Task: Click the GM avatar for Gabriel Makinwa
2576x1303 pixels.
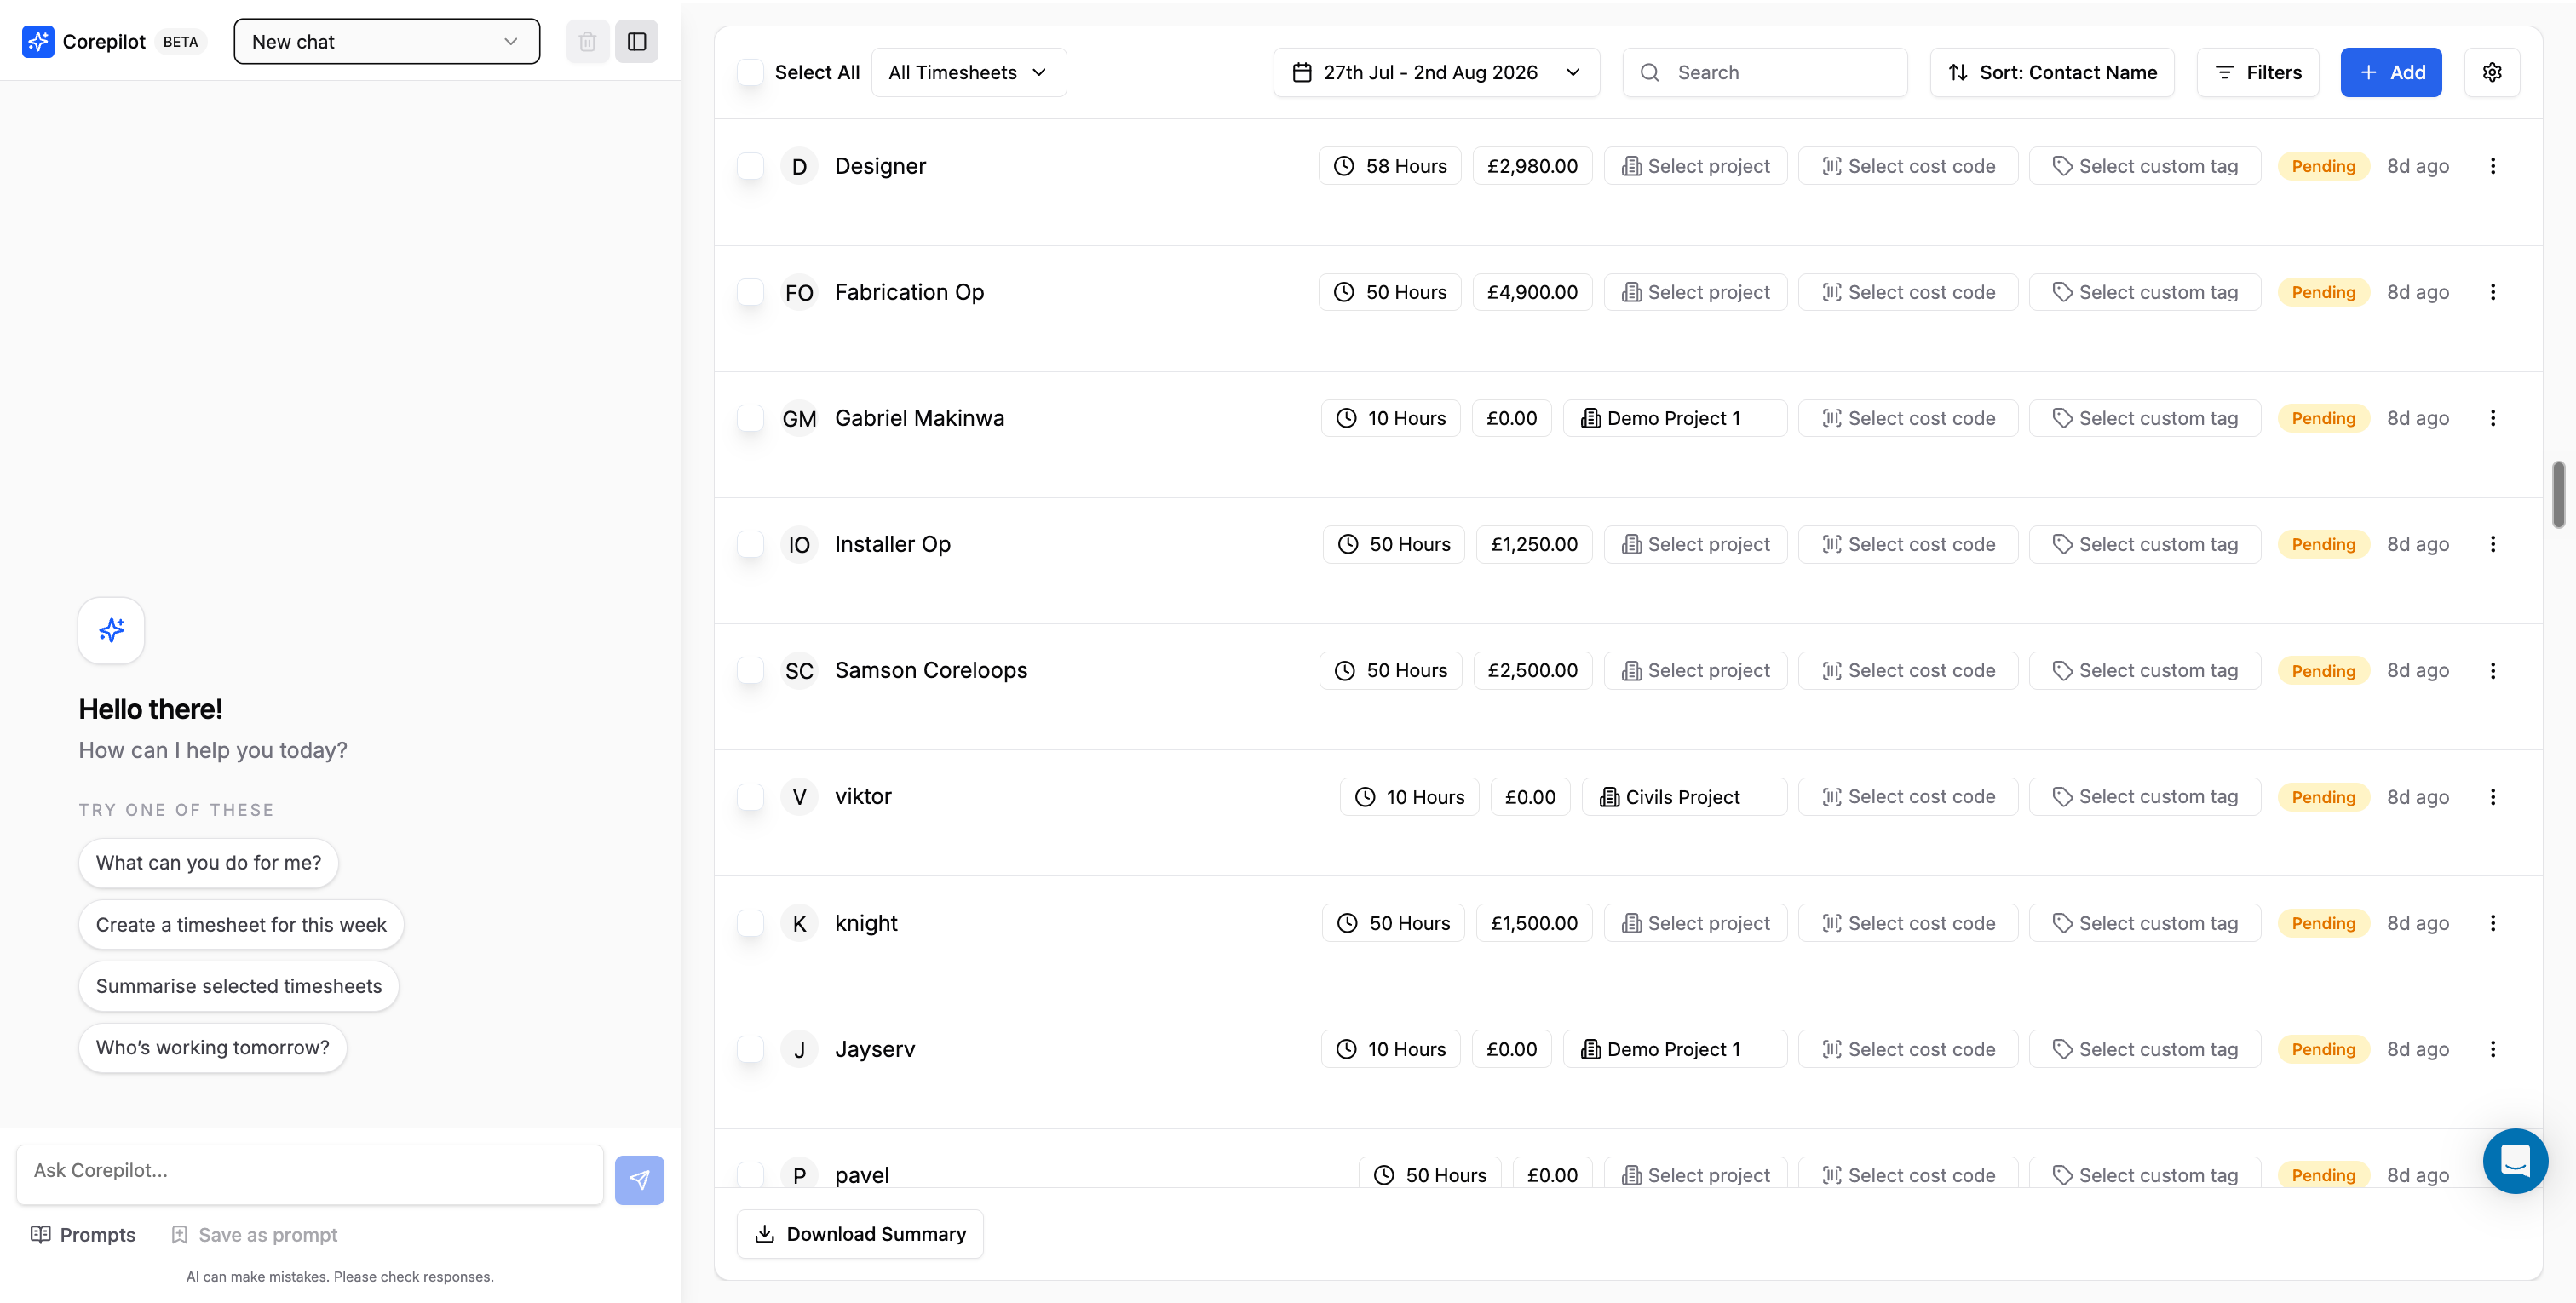Action: coord(799,418)
